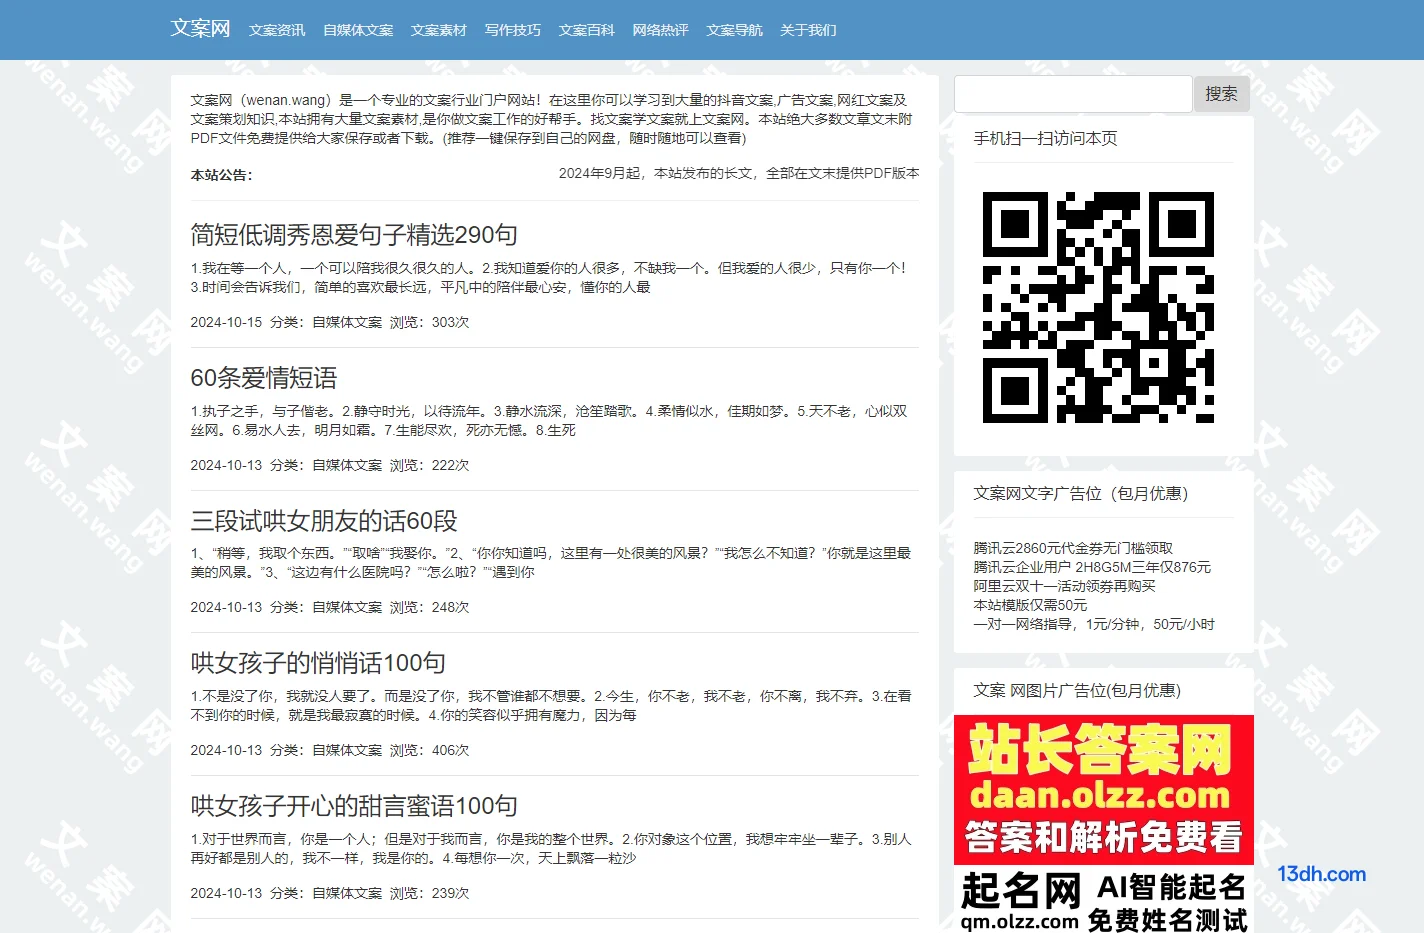Image resolution: width=1424 pixels, height=933 pixels.
Task: Open article 简短低调秀恩爱句子精选290句
Action: pyautogui.click(x=354, y=235)
